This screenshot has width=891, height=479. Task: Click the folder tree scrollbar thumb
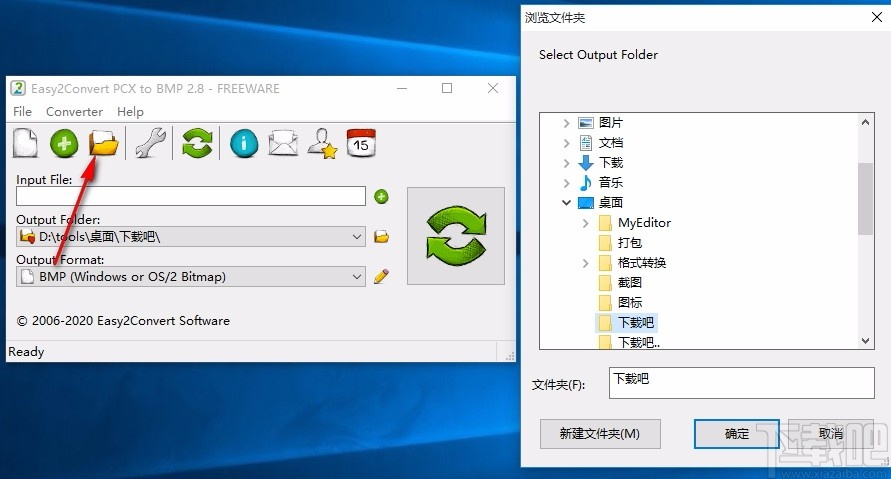click(x=865, y=199)
